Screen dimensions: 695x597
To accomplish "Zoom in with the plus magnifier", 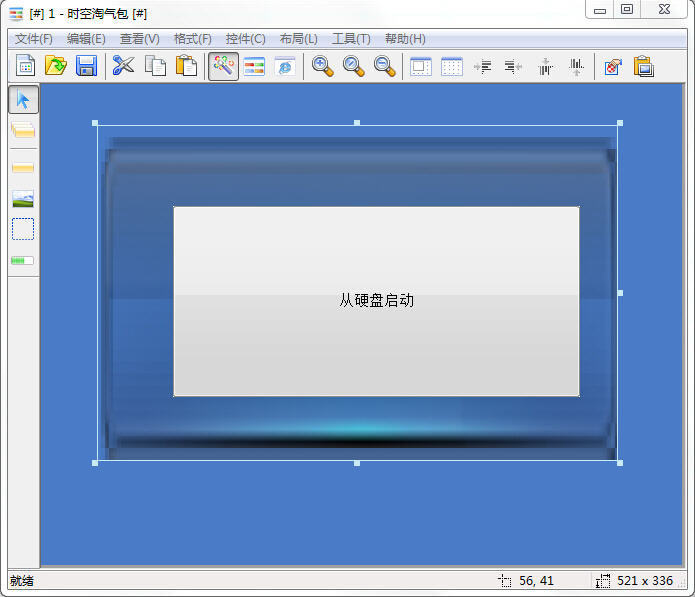I will [322, 66].
